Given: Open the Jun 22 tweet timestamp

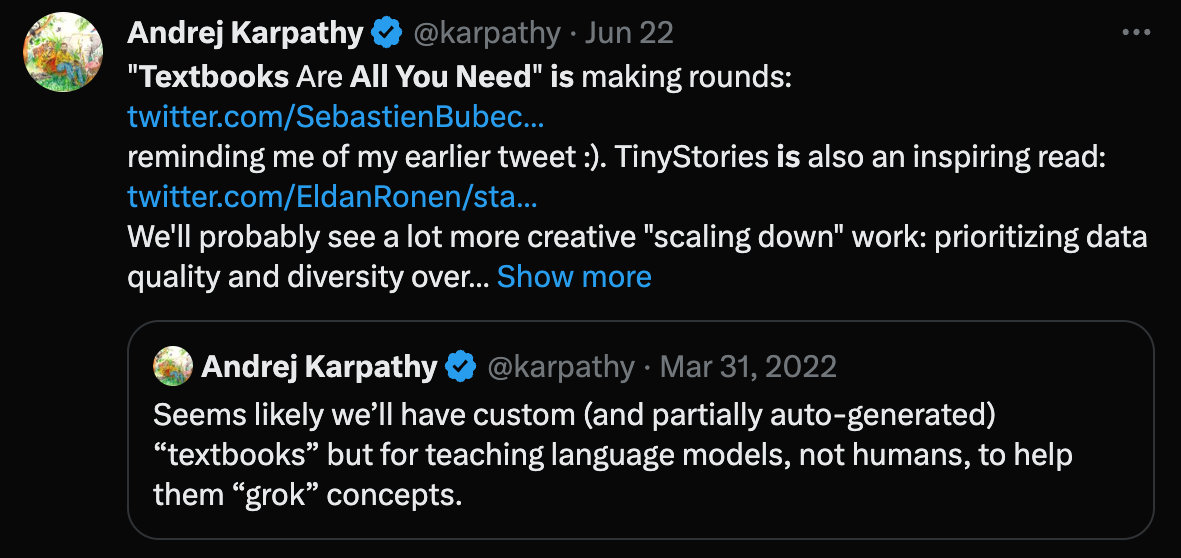Looking at the screenshot, I should [629, 33].
